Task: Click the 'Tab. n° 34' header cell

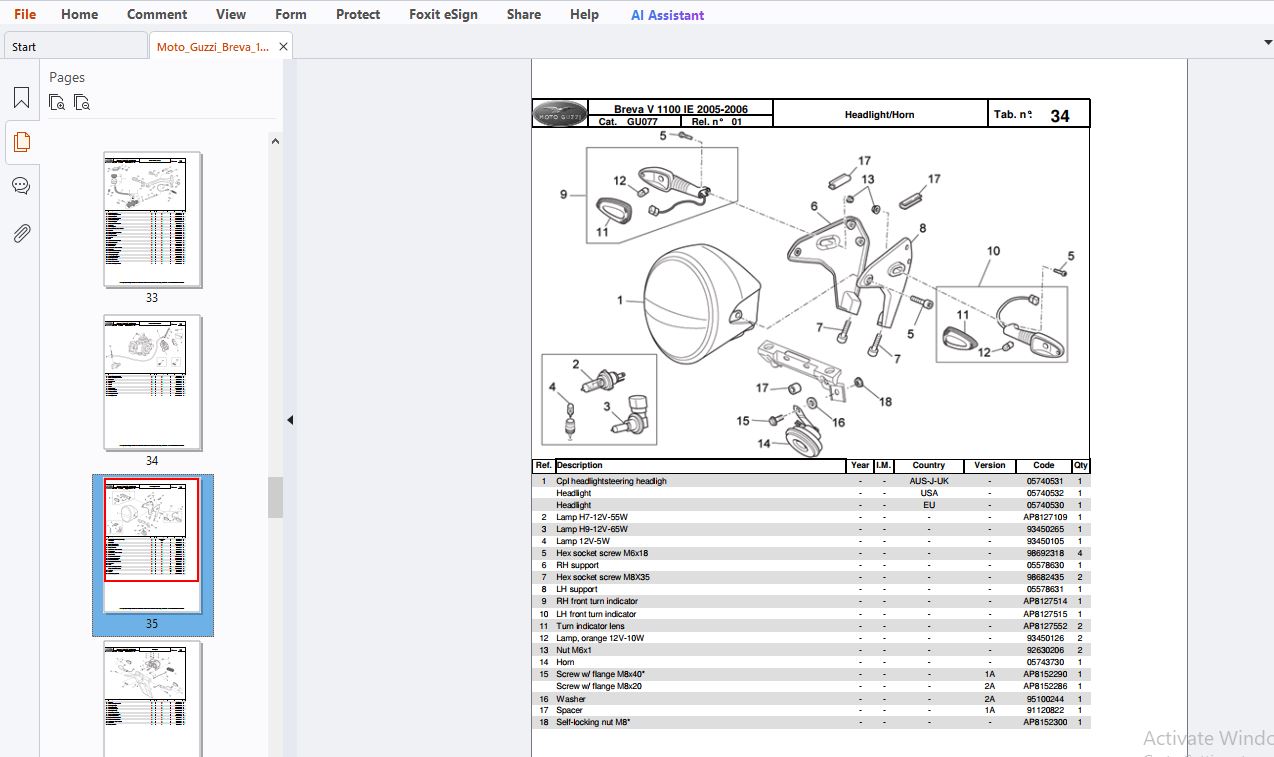Action: click(1039, 114)
